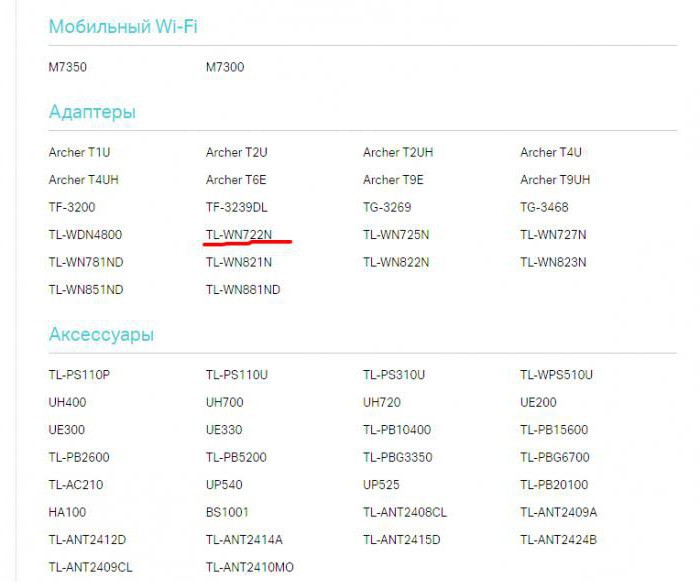Choose TL-WN881ND from adapters
Viewport: 700px width, 582px height.
click(x=243, y=290)
